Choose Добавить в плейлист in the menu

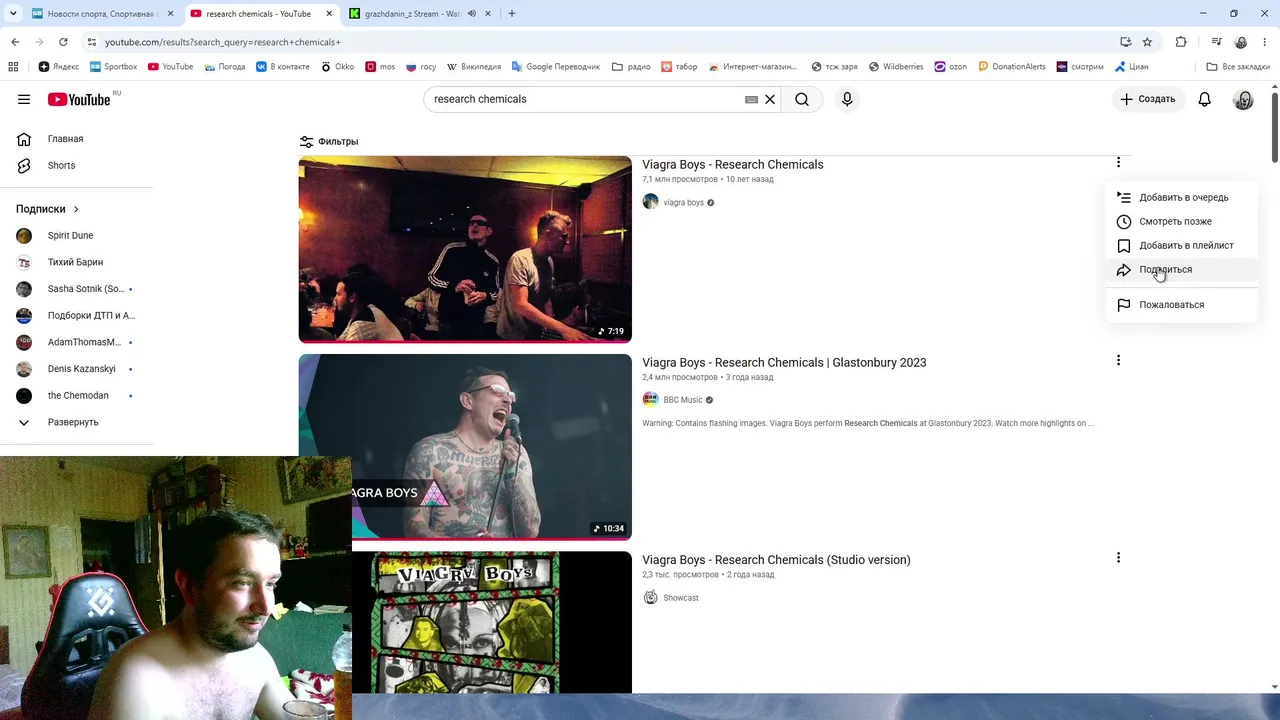1181,246
